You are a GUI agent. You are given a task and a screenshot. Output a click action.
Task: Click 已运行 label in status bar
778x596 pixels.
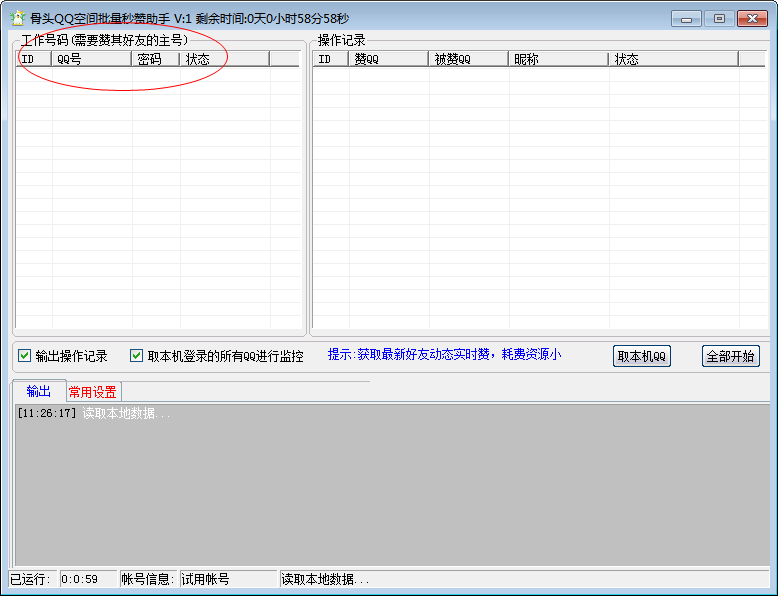point(31,579)
